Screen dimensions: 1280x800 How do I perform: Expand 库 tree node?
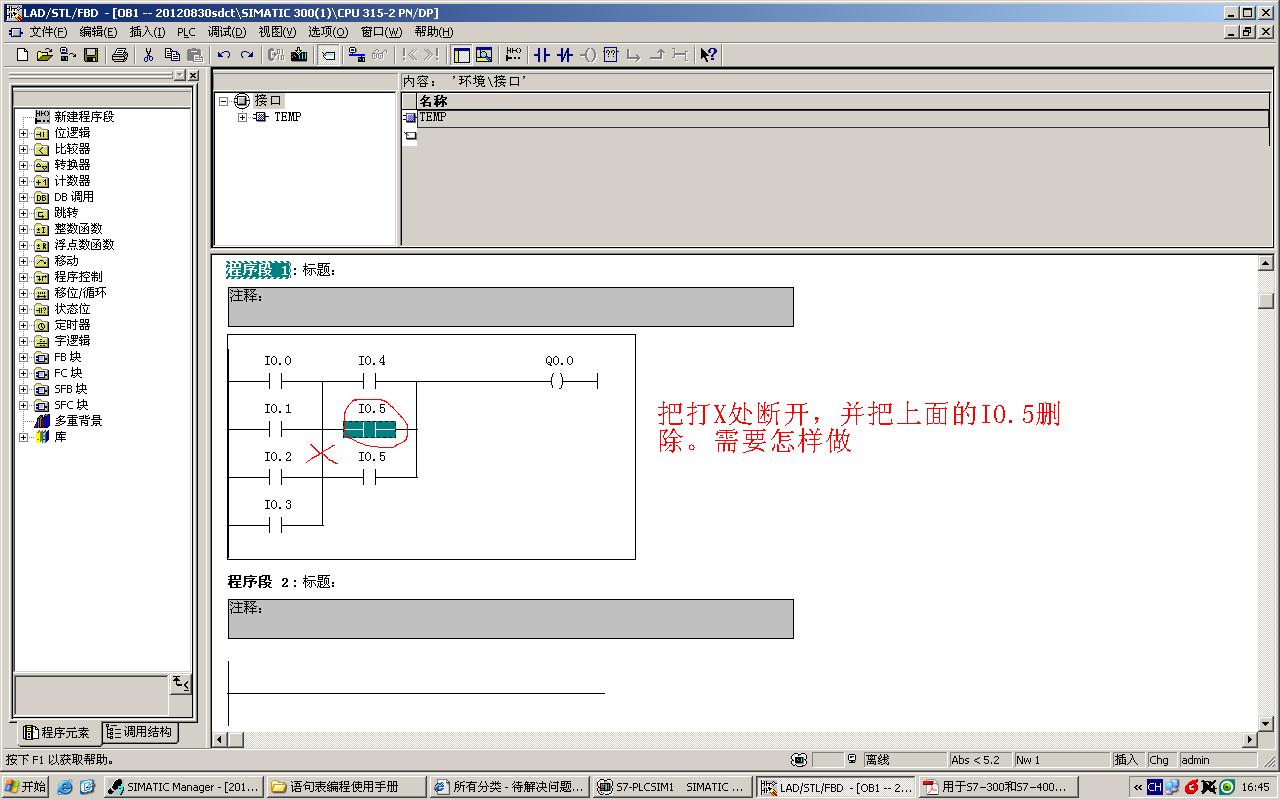pyautogui.click(x=24, y=437)
